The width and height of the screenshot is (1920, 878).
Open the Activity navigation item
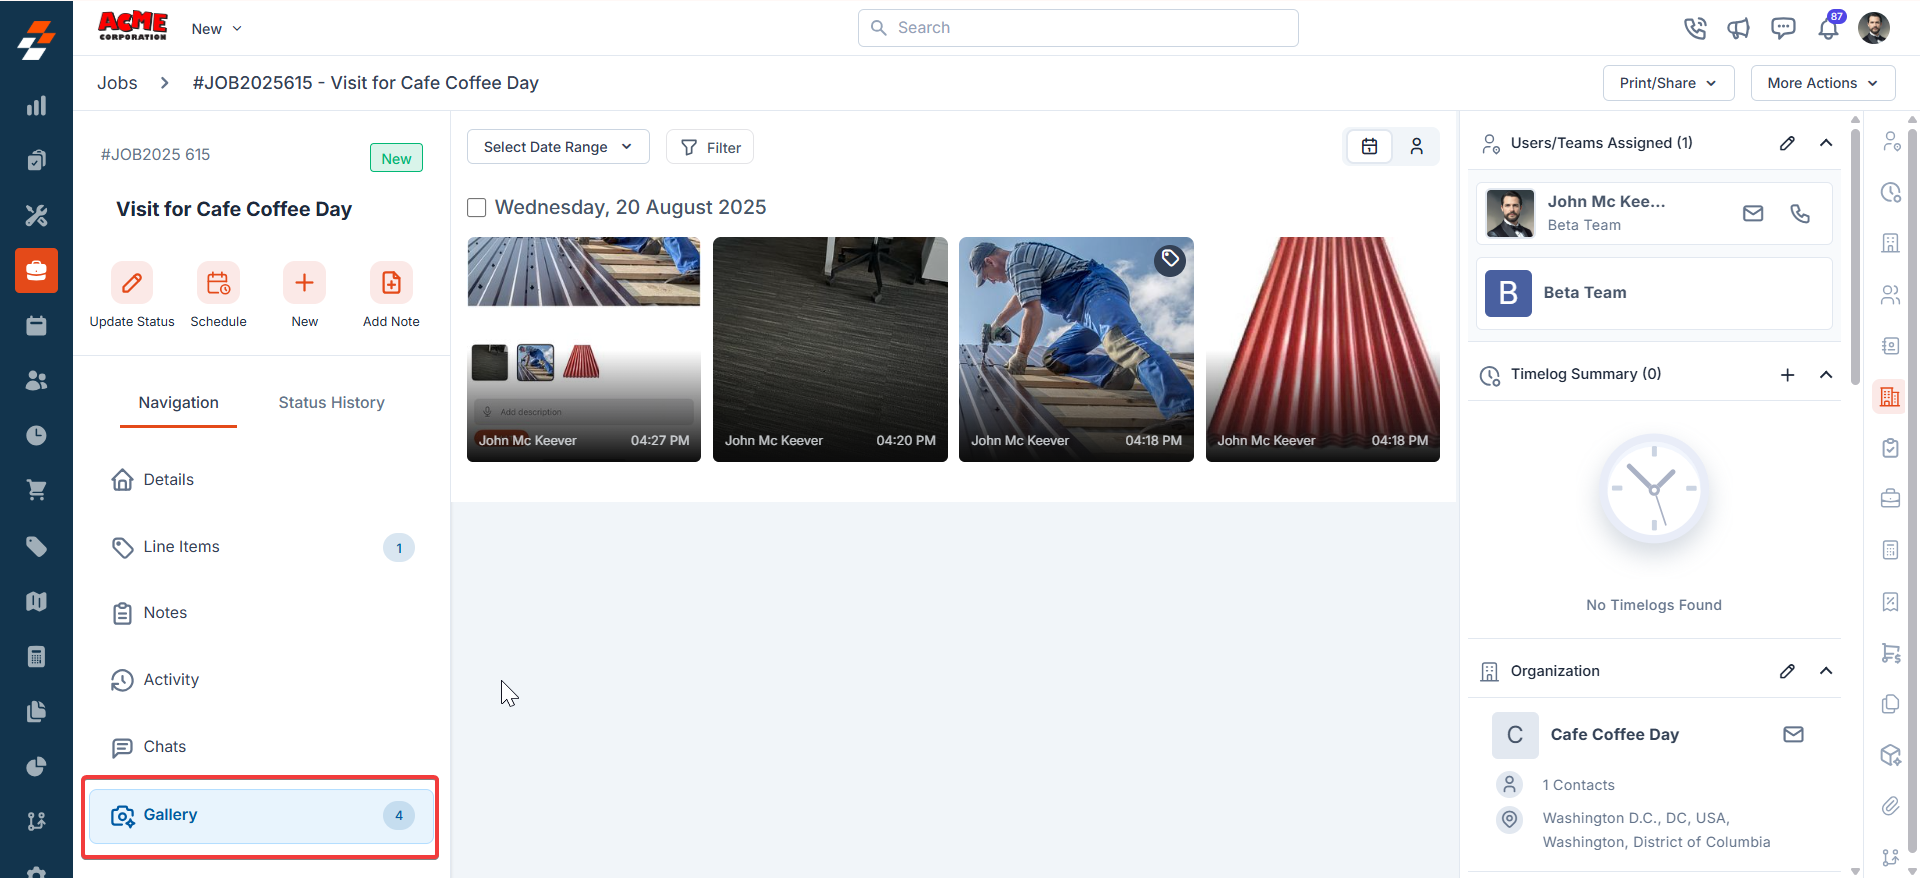click(262, 680)
